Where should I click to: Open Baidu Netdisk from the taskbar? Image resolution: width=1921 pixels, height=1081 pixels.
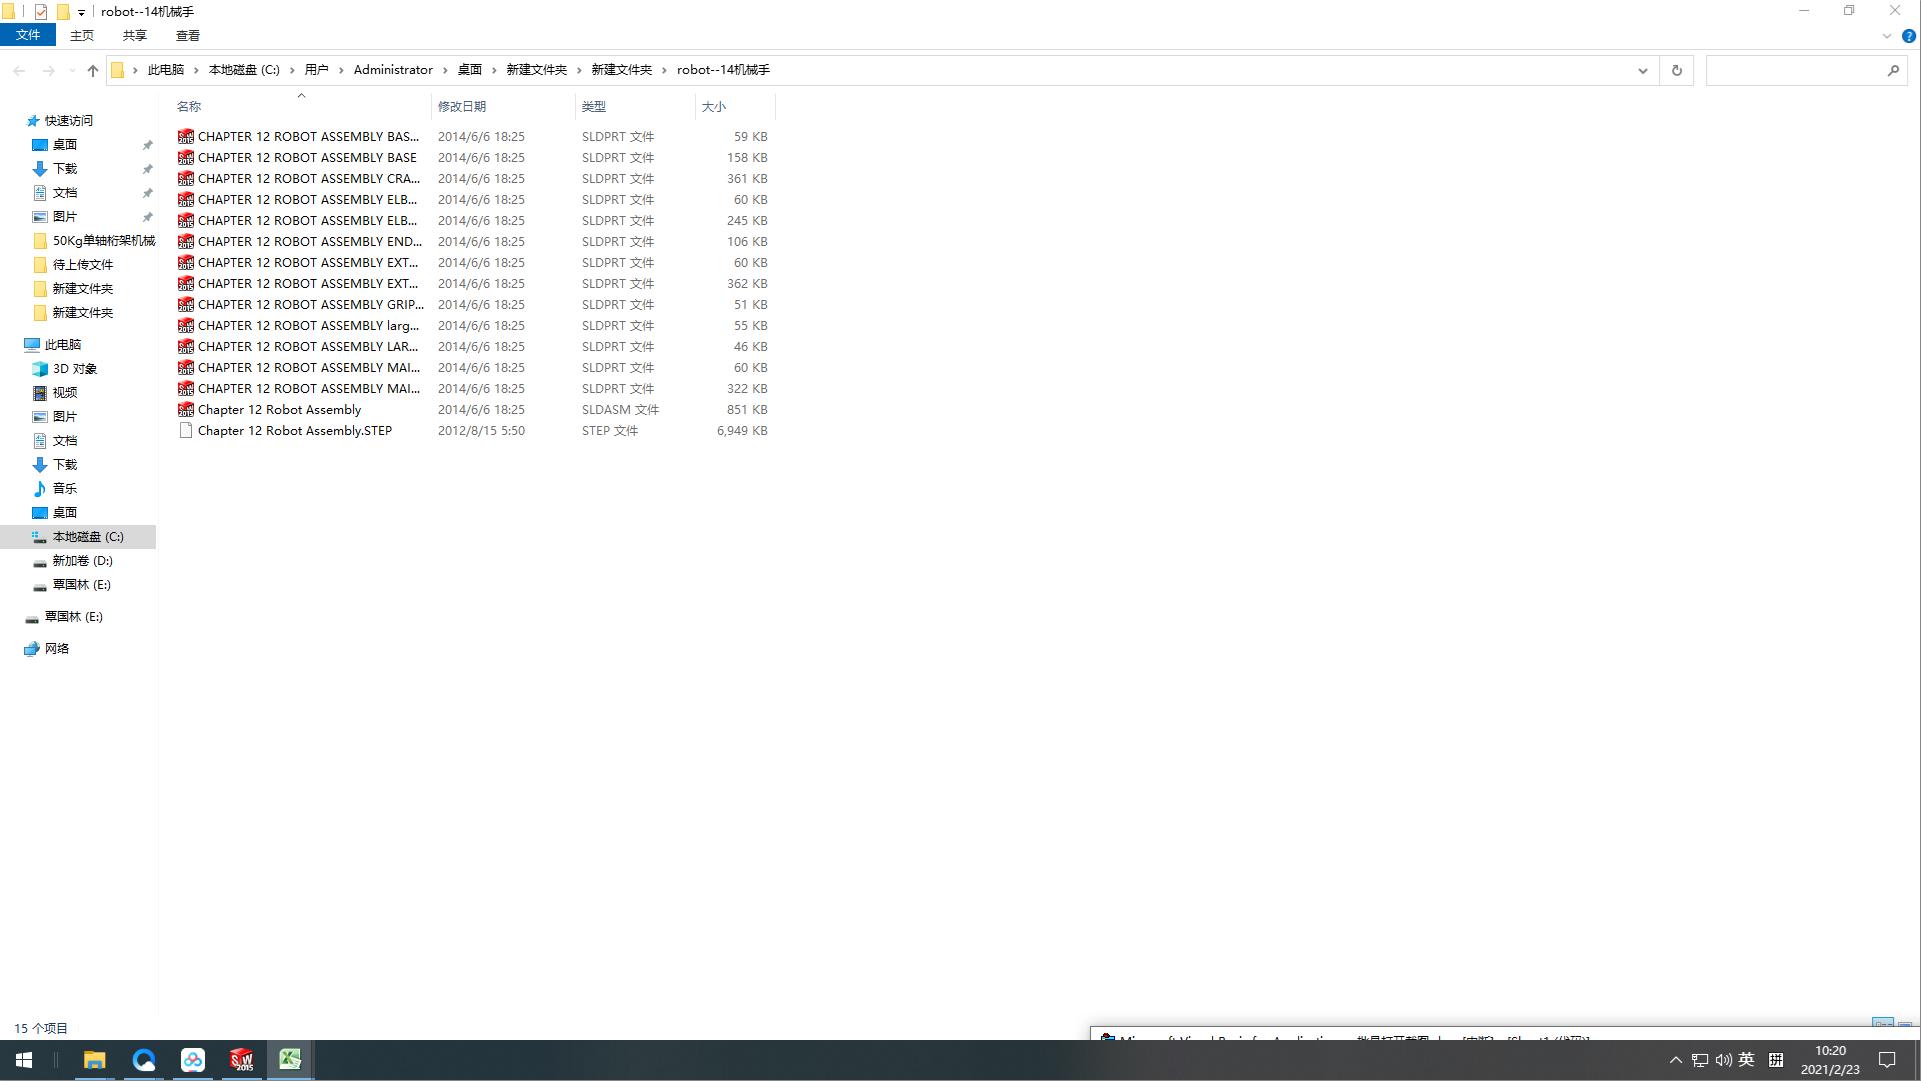click(192, 1060)
